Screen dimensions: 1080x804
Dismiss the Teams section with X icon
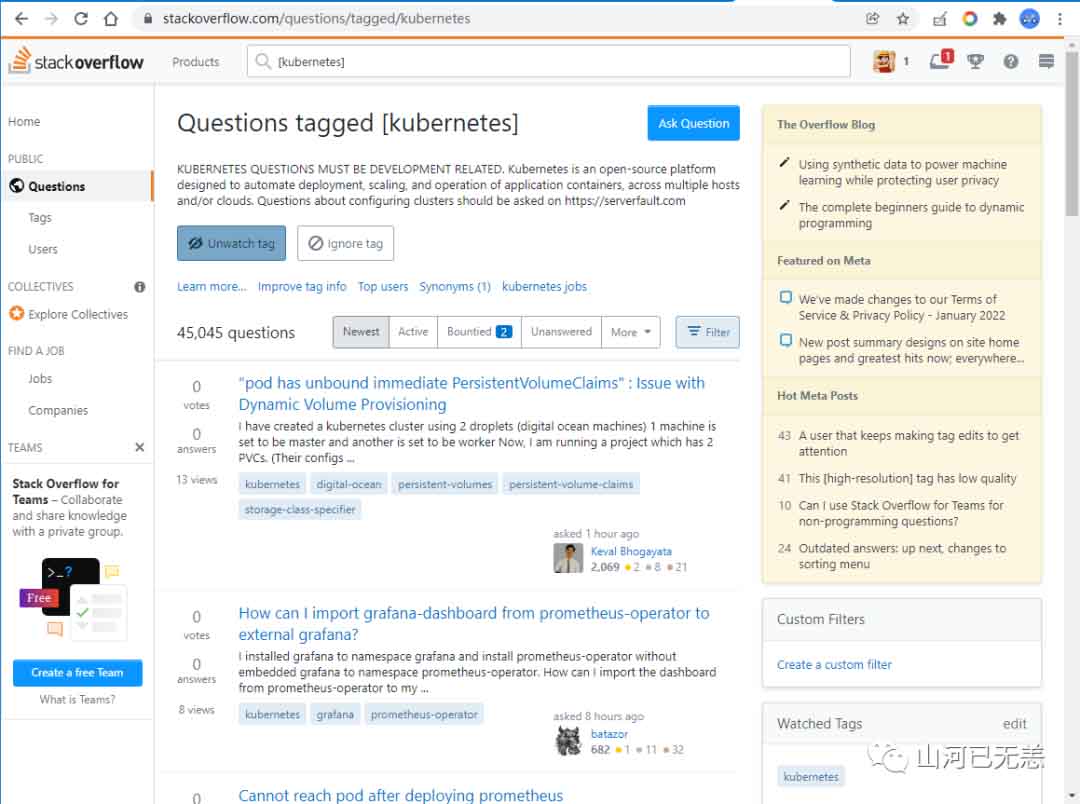point(140,447)
